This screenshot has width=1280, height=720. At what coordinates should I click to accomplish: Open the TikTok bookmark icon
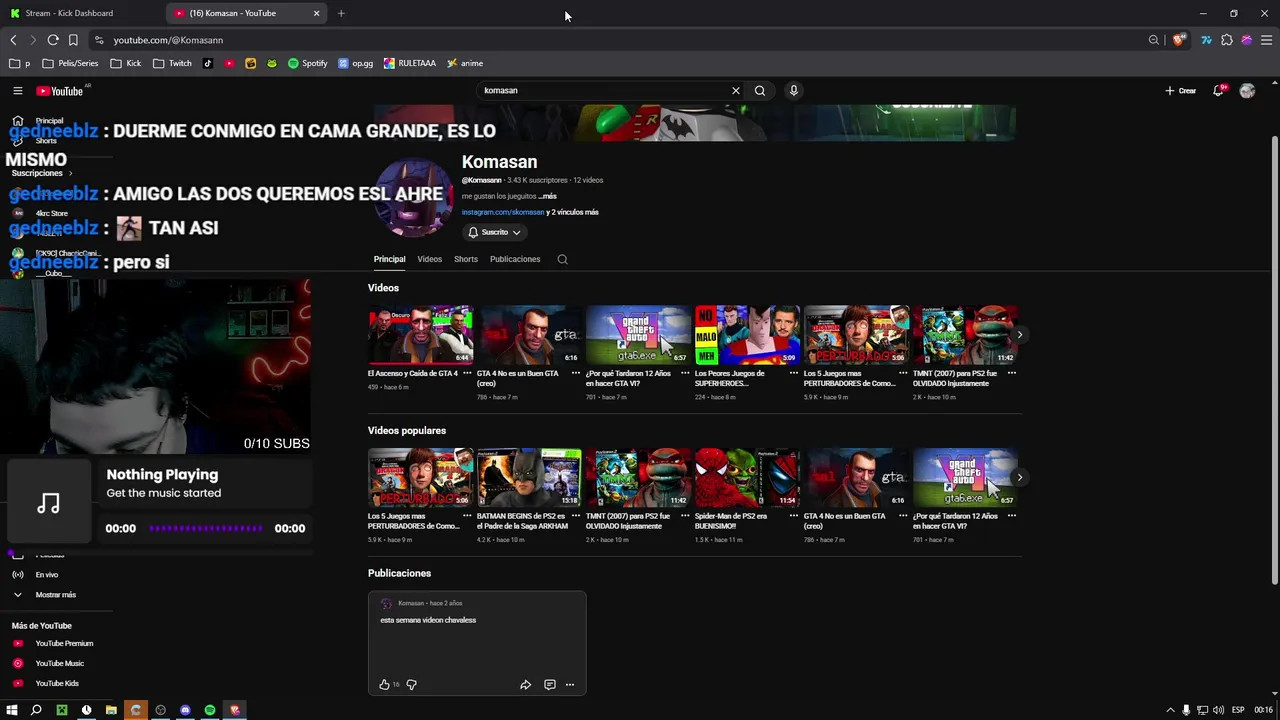pyautogui.click(x=208, y=63)
